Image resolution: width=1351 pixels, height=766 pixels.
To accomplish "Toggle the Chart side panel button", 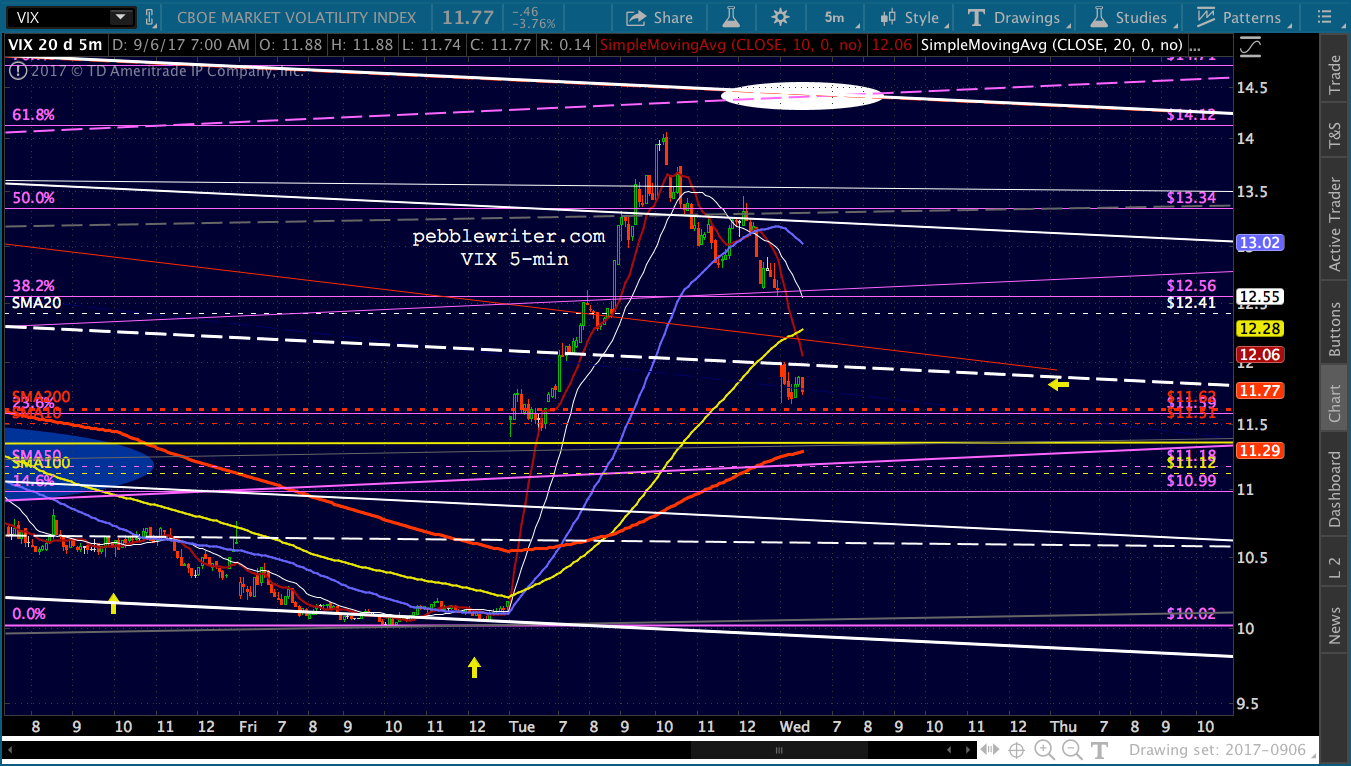I will tap(1334, 404).
